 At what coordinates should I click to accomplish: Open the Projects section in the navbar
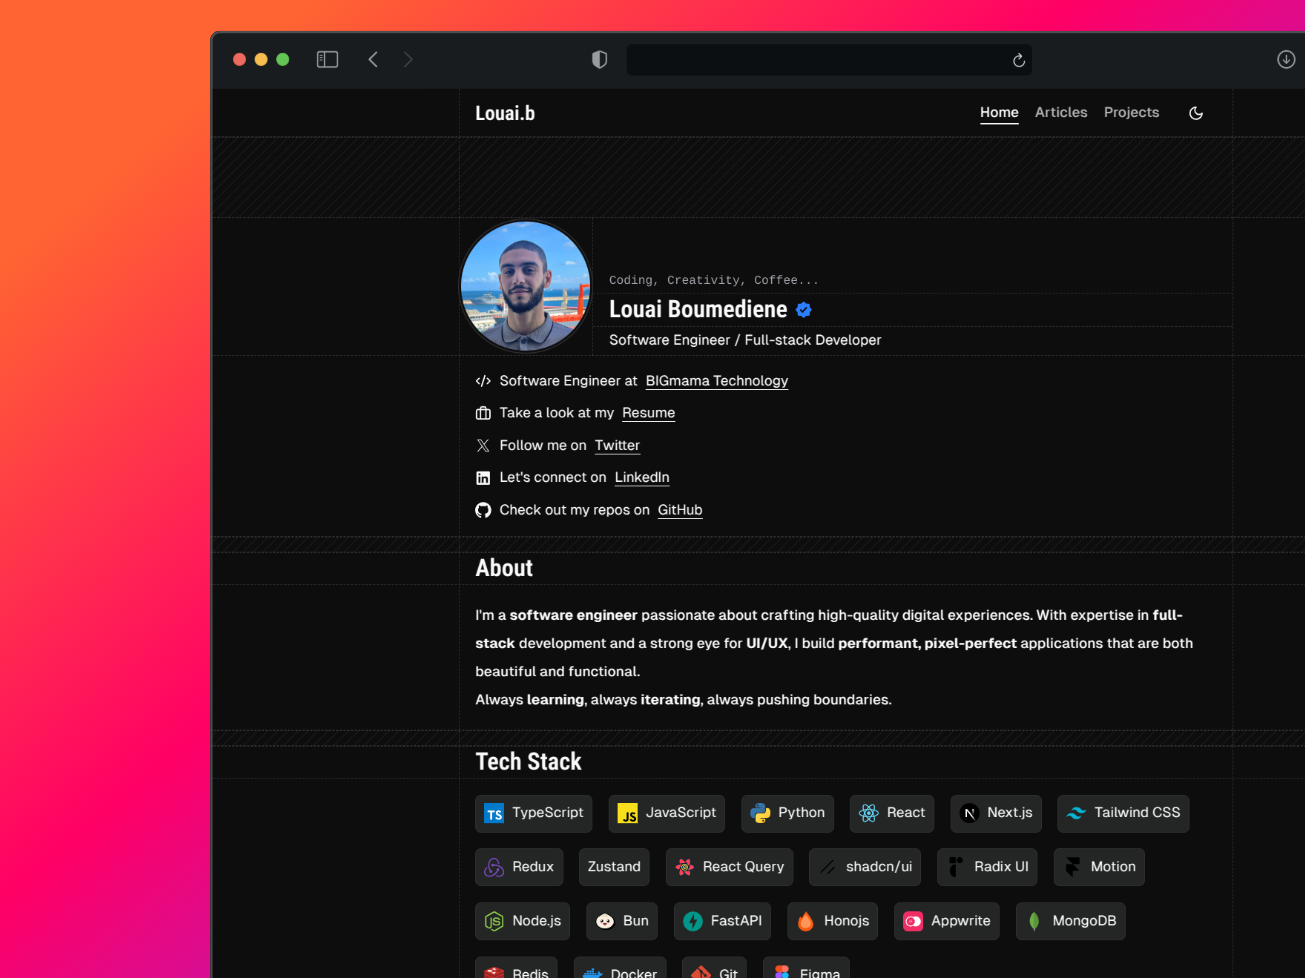click(x=1131, y=112)
